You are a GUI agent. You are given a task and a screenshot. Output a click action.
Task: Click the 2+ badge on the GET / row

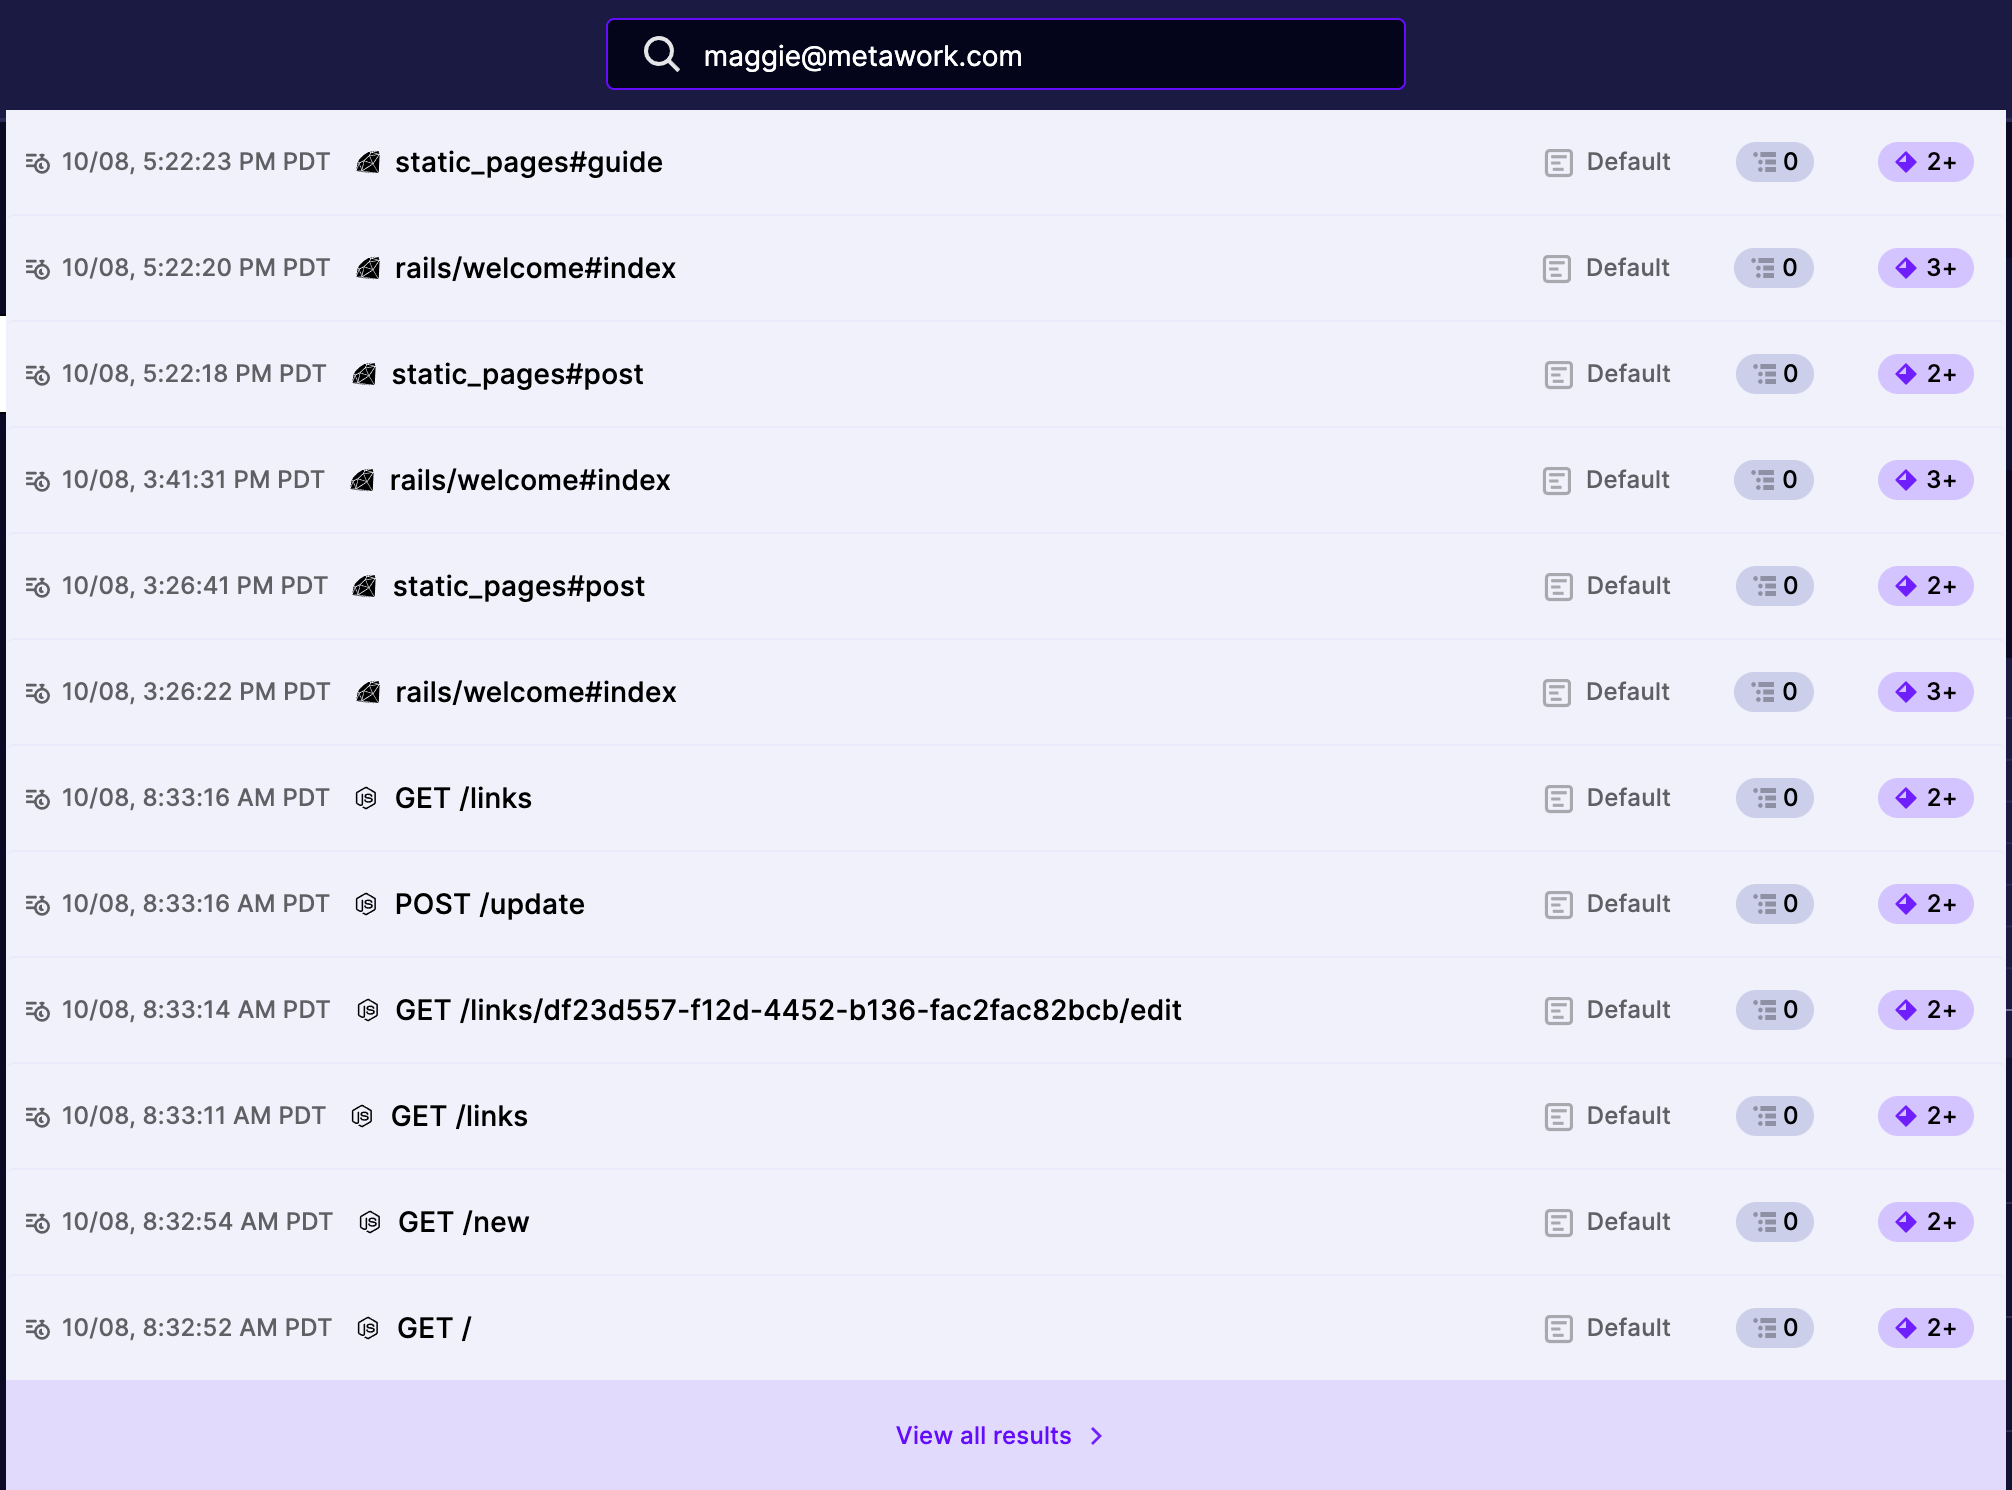[x=1925, y=1328]
